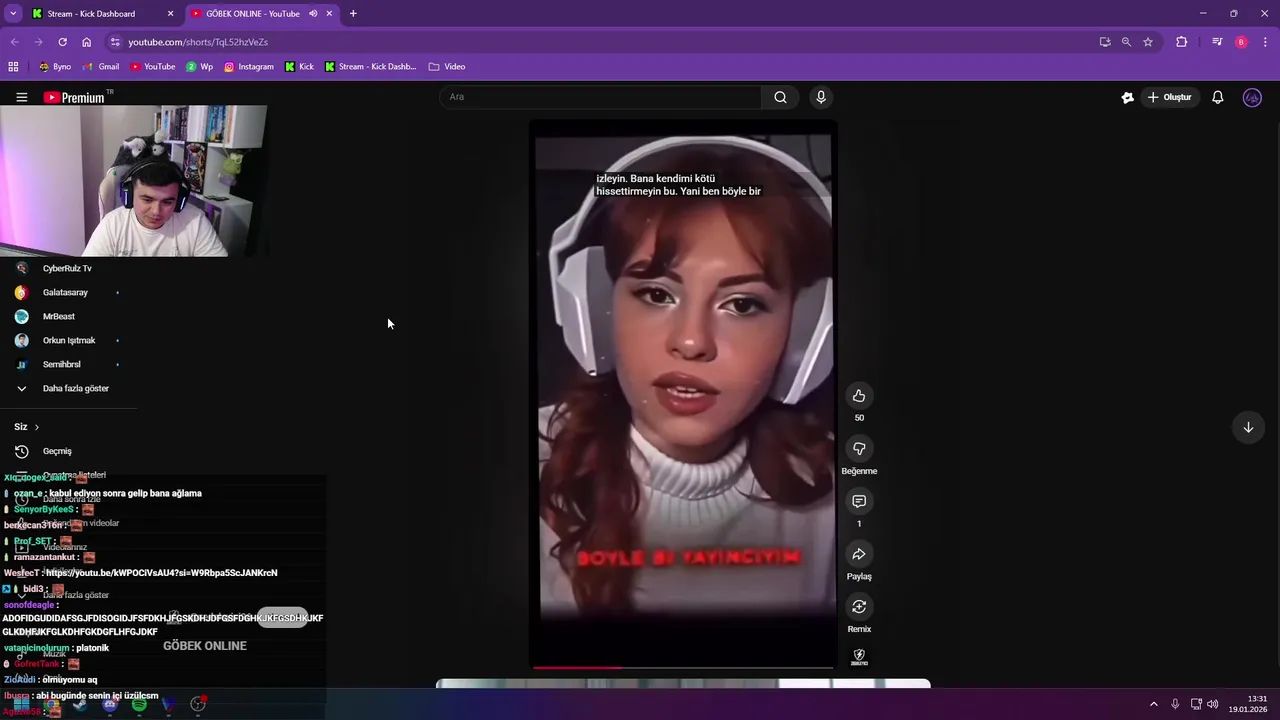Open comments on the short

(x=858, y=501)
